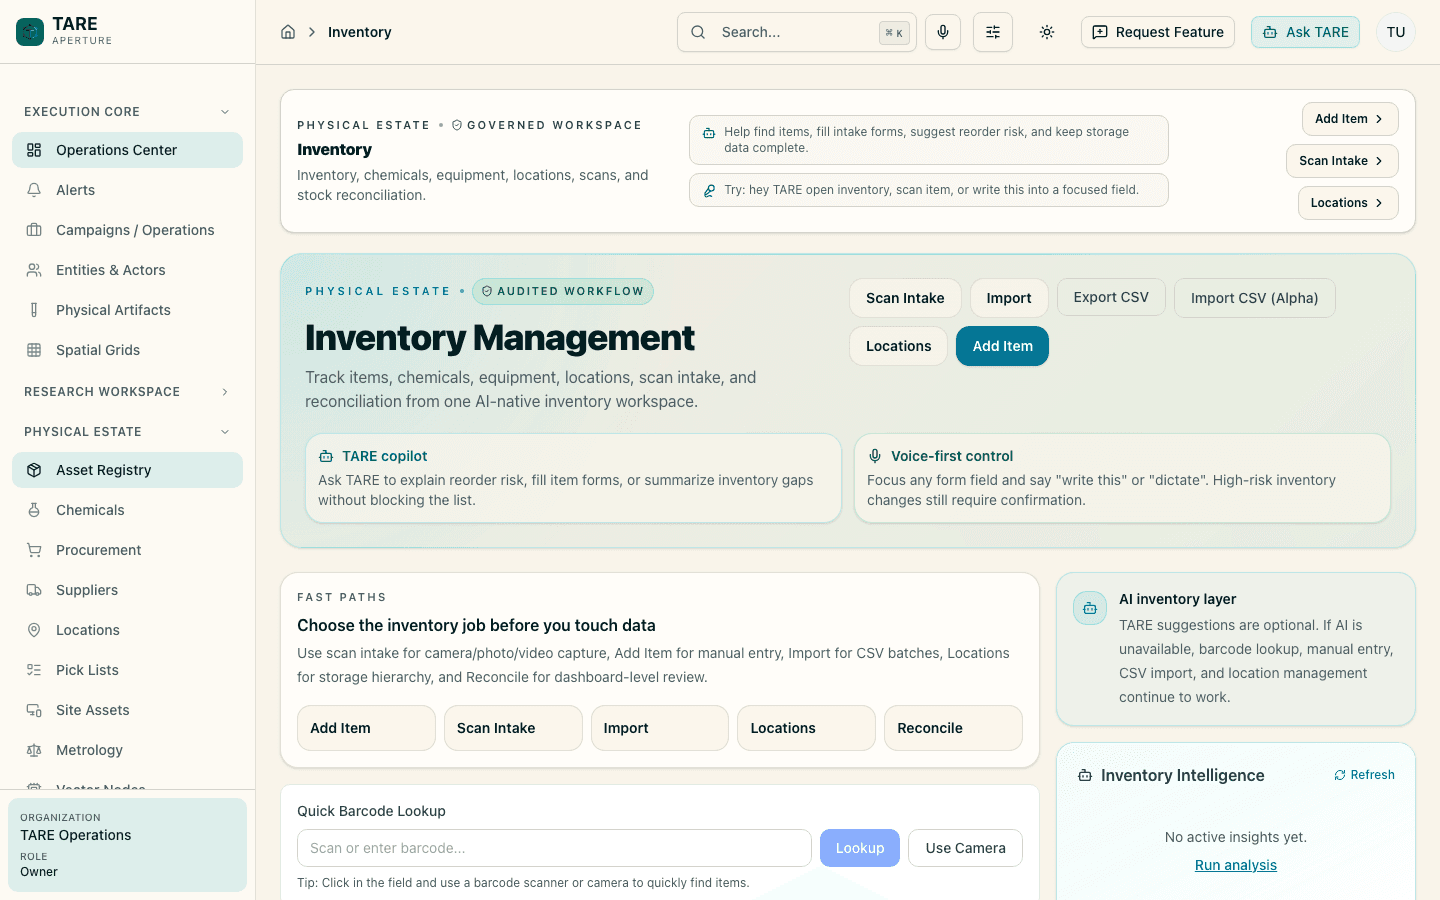Click Import CSV (Alpha) button
Screen dimensions: 1440x900
pyautogui.click(x=1254, y=298)
